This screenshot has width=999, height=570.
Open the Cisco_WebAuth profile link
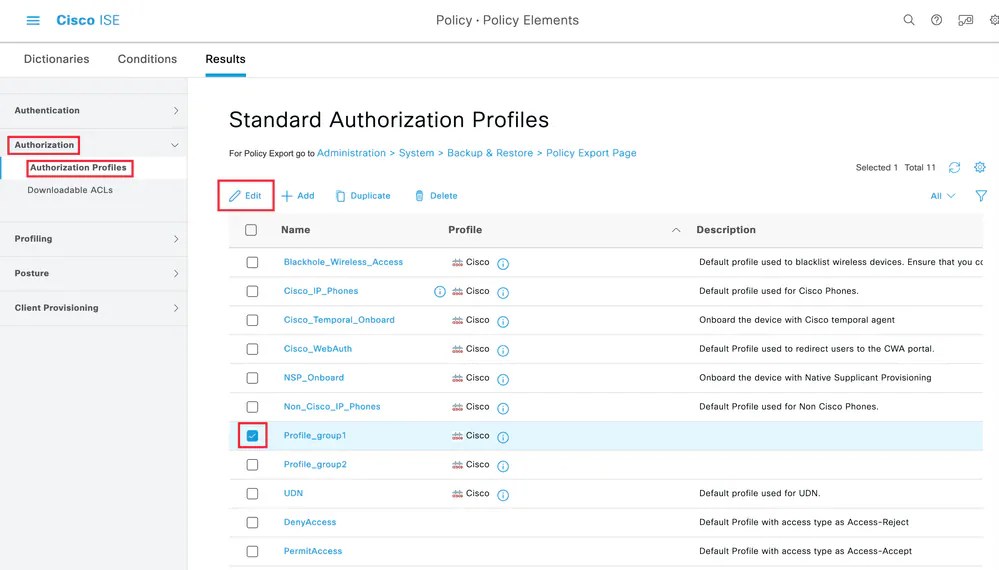tap(318, 349)
